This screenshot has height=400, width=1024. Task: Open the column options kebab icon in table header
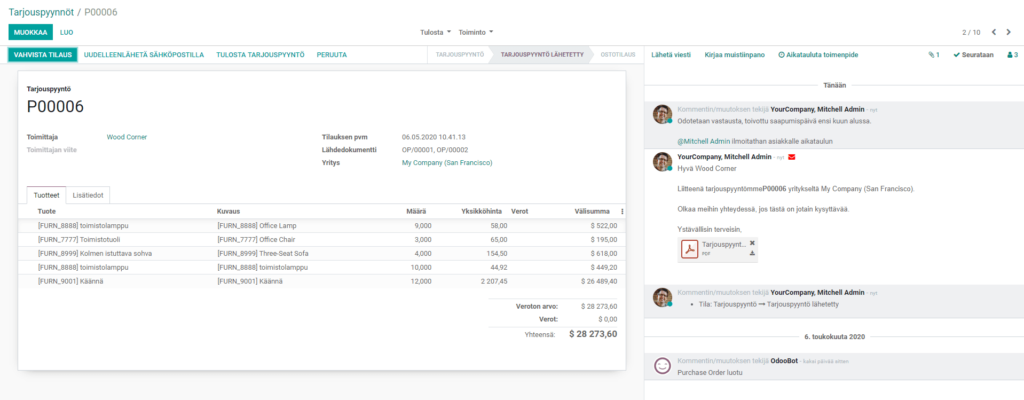pyautogui.click(x=622, y=212)
